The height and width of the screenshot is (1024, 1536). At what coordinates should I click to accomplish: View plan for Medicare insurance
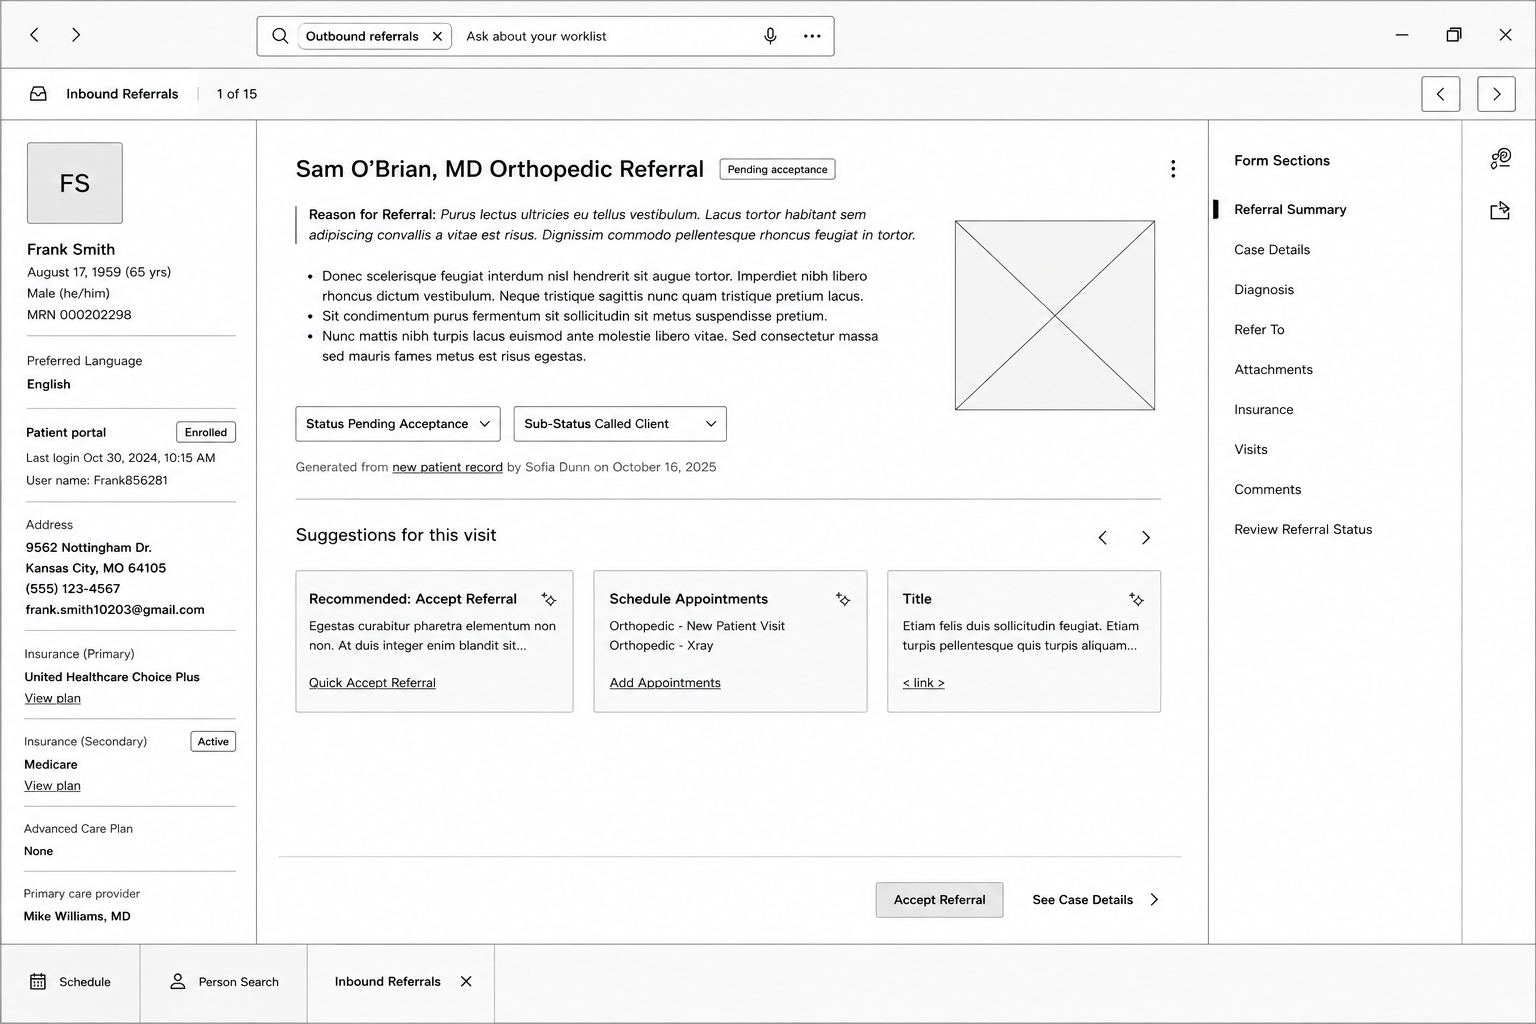(53, 786)
